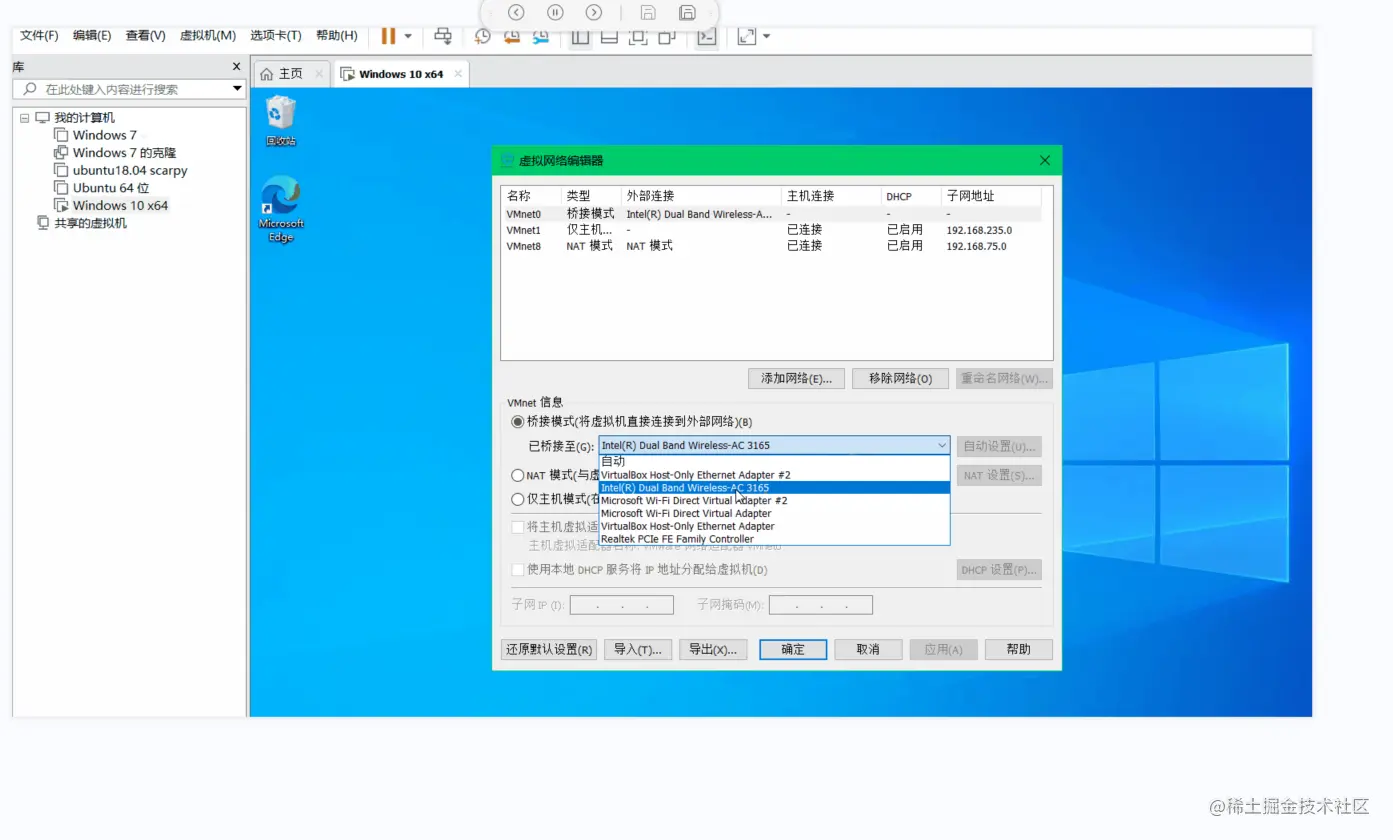Switch to the 主页 tab

pyautogui.click(x=291, y=74)
